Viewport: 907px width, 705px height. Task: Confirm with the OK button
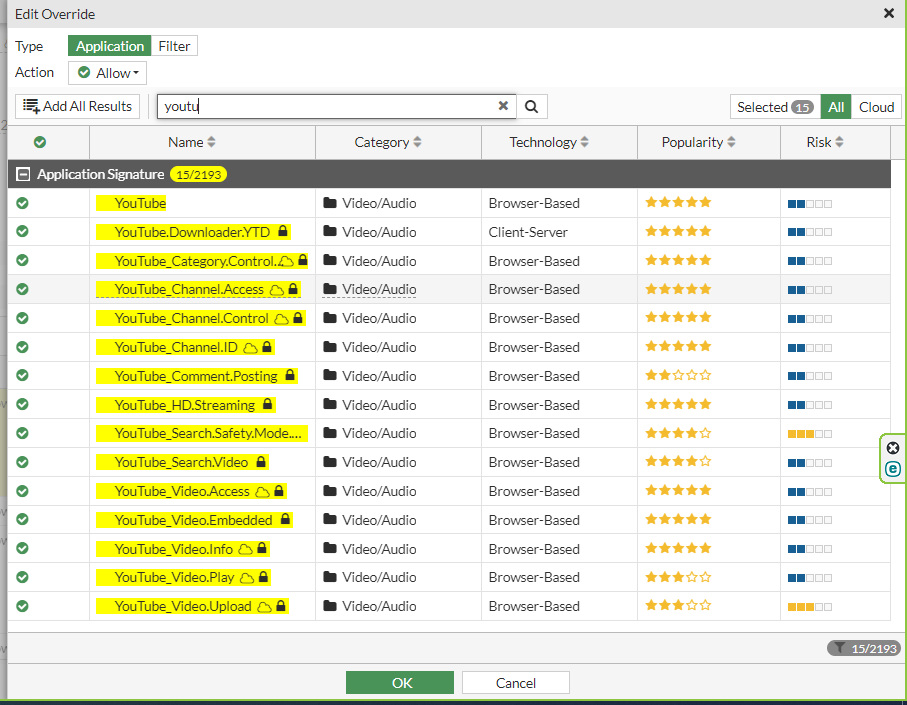(x=400, y=682)
